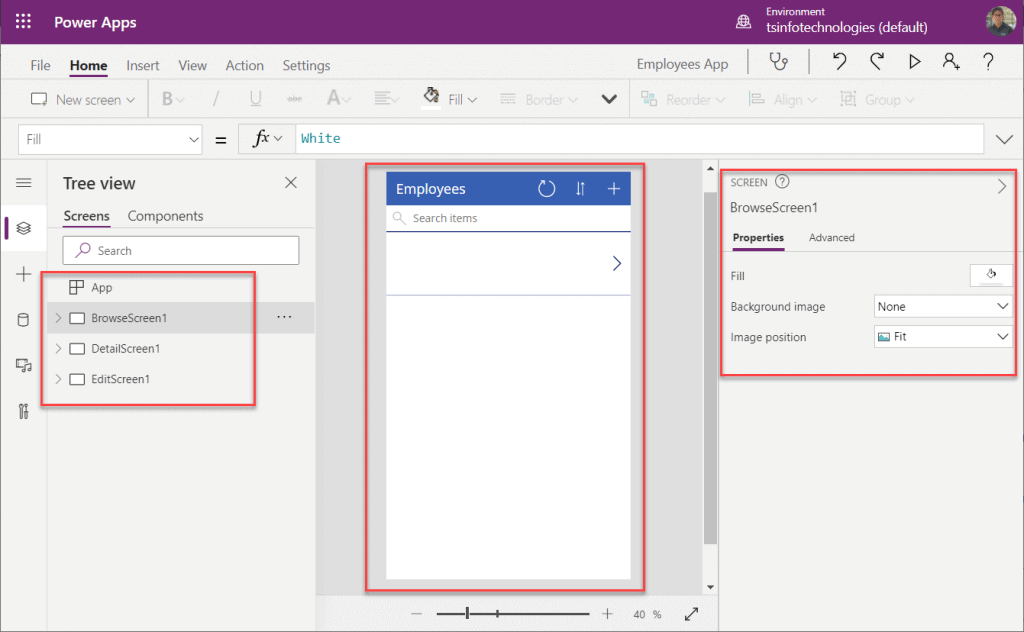Select the Insert ribbon tab
The image size is (1024, 632).
tap(142, 65)
